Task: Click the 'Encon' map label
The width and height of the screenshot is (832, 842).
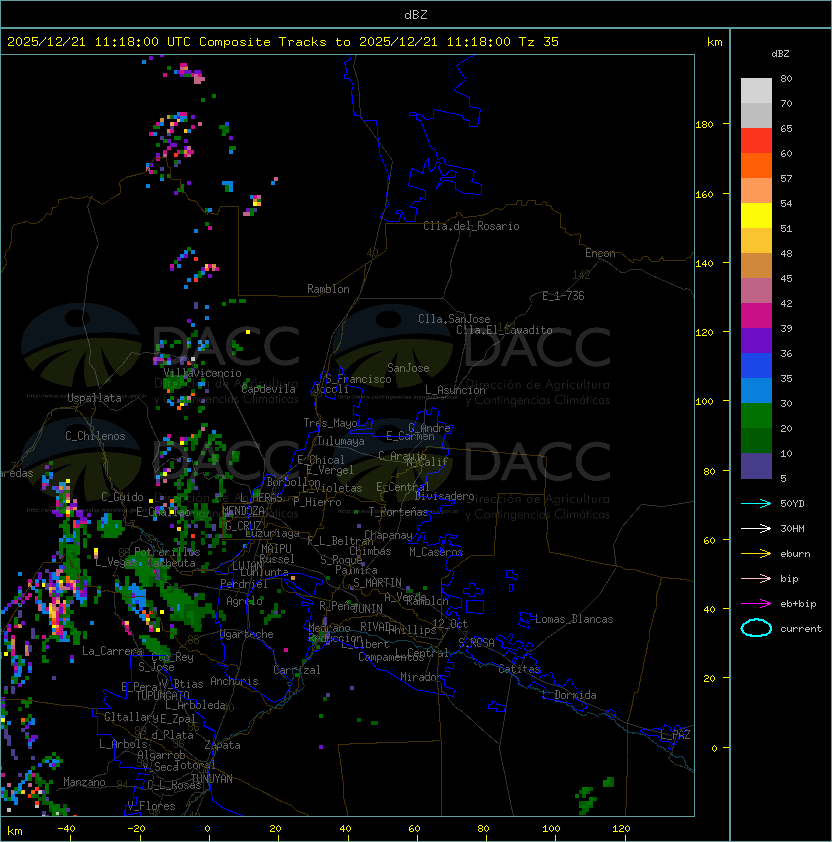Action: coord(600,253)
